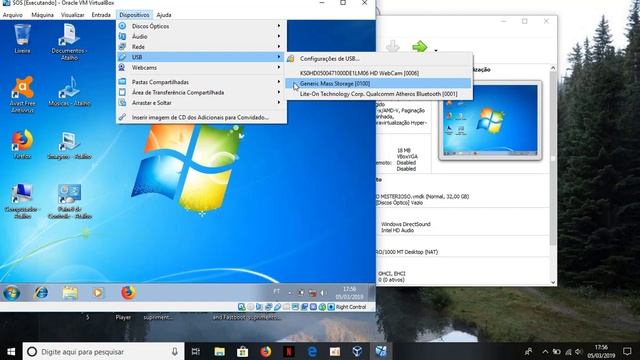This screenshot has width=640, height=360.
Task: Click the network status bar indicator
Action: click(269, 307)
